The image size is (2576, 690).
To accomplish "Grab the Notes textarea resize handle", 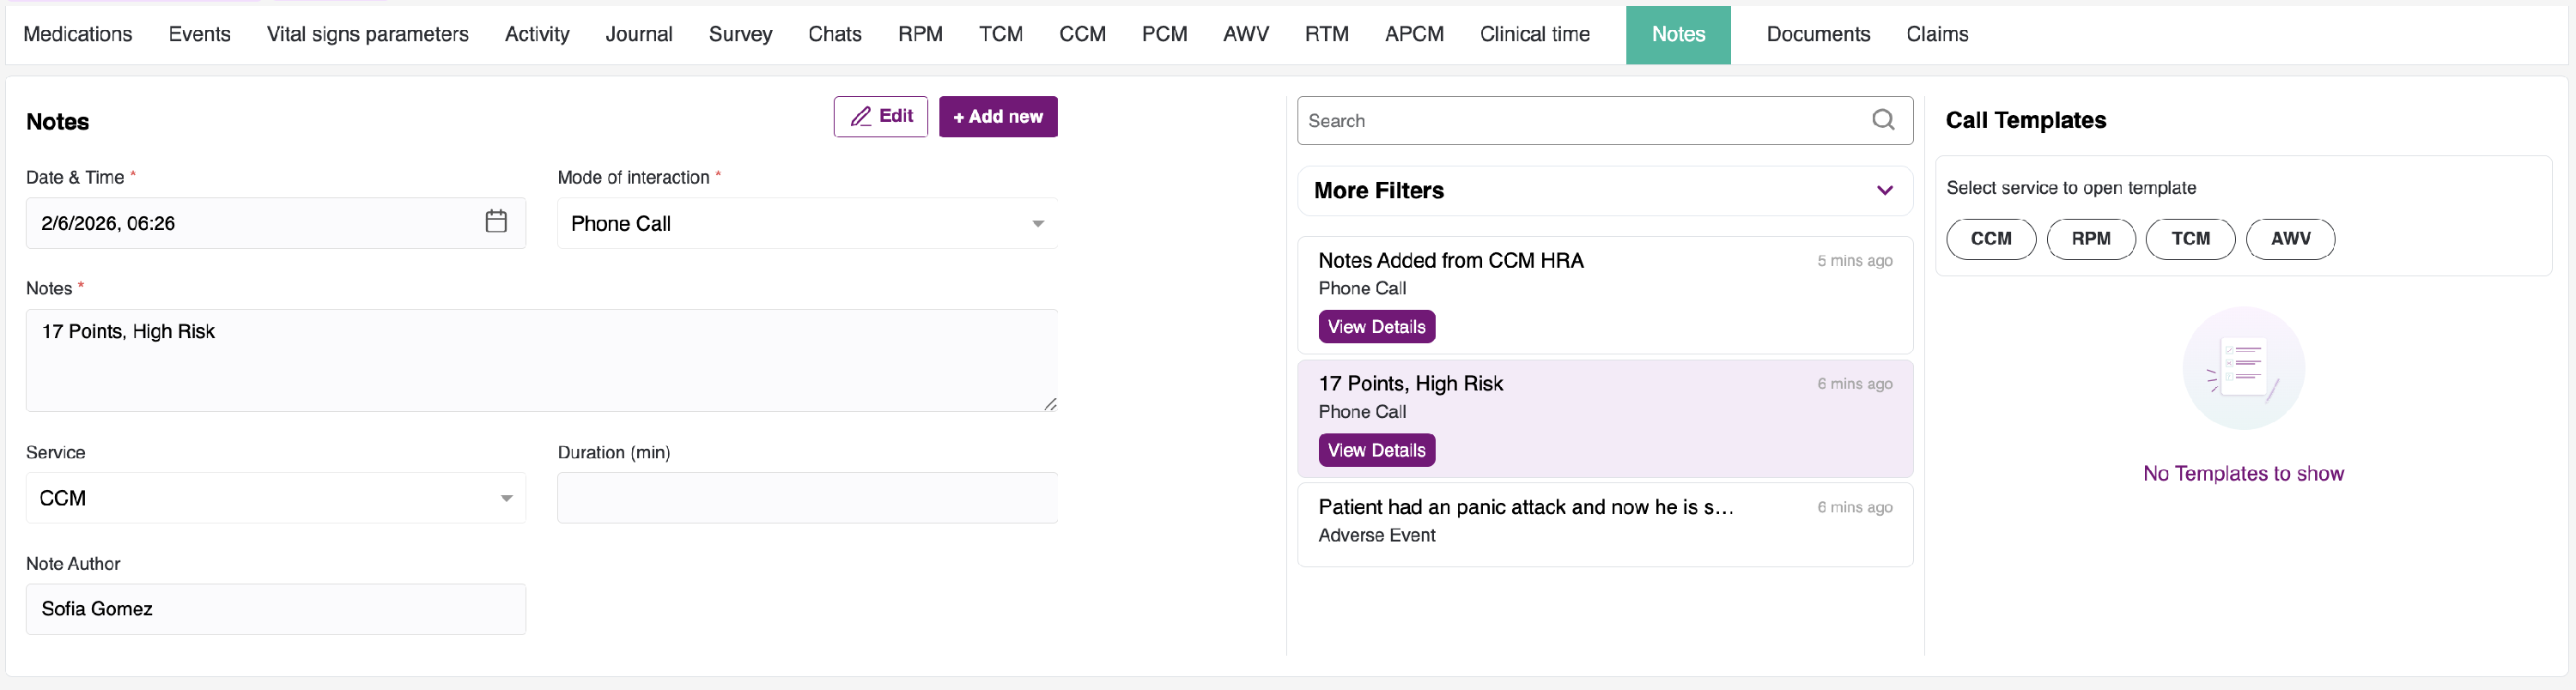I will (x=1050, y=404).
